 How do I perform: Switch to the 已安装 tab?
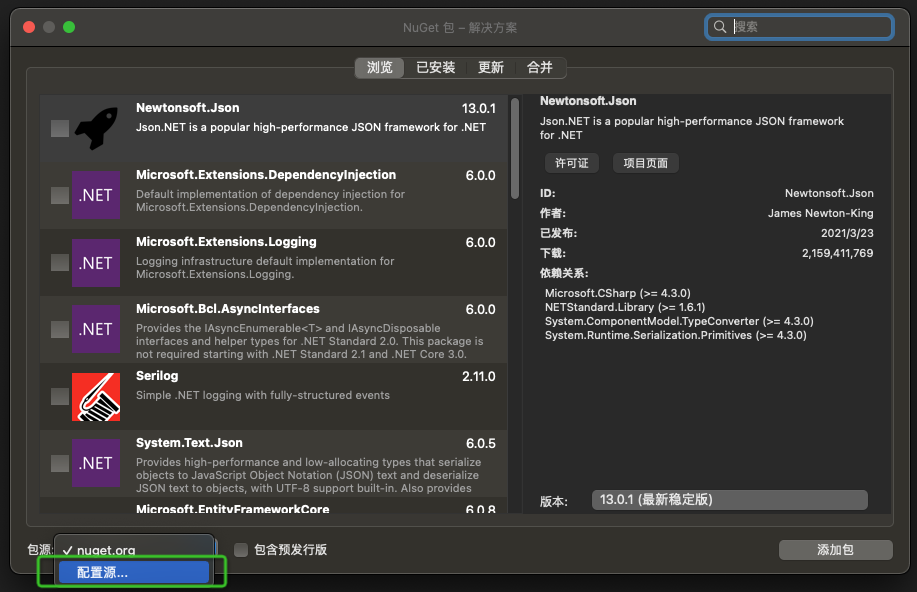(x=436, y=68)
